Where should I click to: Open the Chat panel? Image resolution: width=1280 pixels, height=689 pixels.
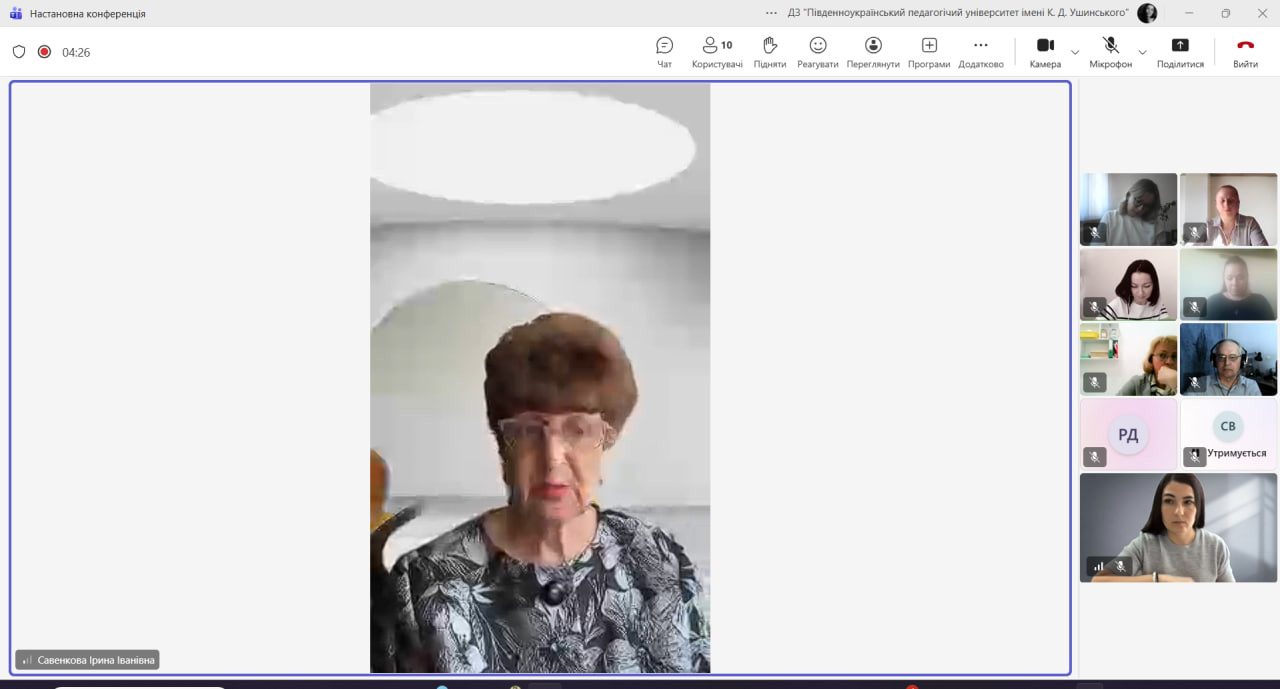[x=664, y=52]
